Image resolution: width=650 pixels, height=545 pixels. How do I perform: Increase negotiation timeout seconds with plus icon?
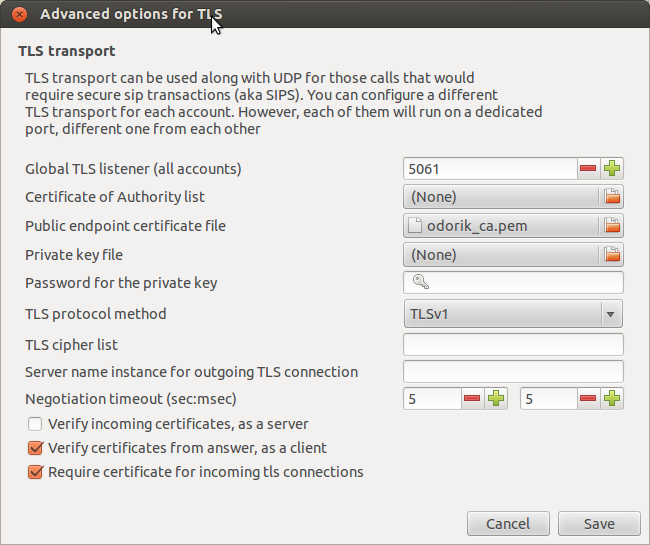point(496,400)
